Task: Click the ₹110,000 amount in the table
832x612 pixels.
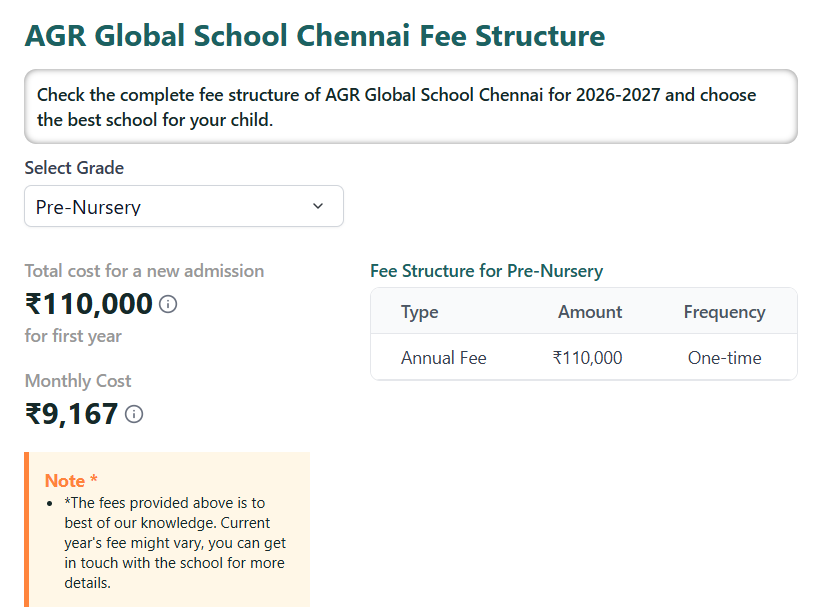Action: coord(588,357)
